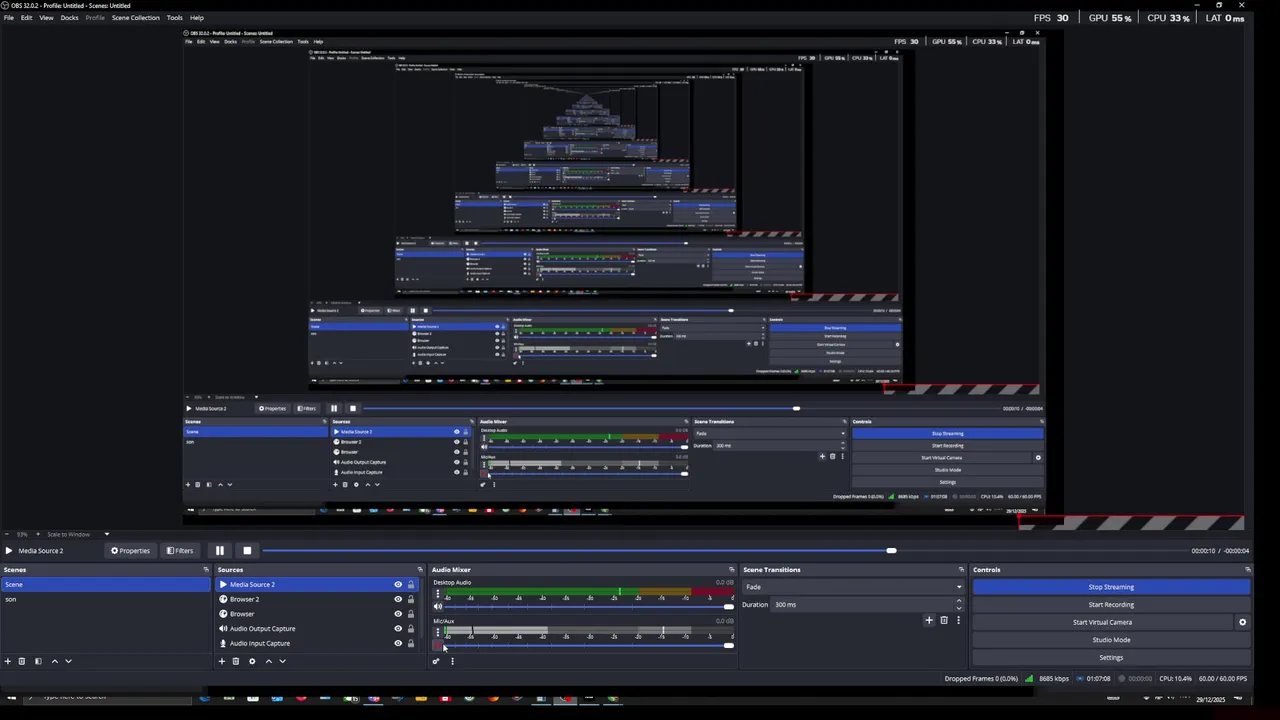The width and height of the screenshot is (1280, 720).
Task: Select the 'son' scene
Action: [105, 599]
